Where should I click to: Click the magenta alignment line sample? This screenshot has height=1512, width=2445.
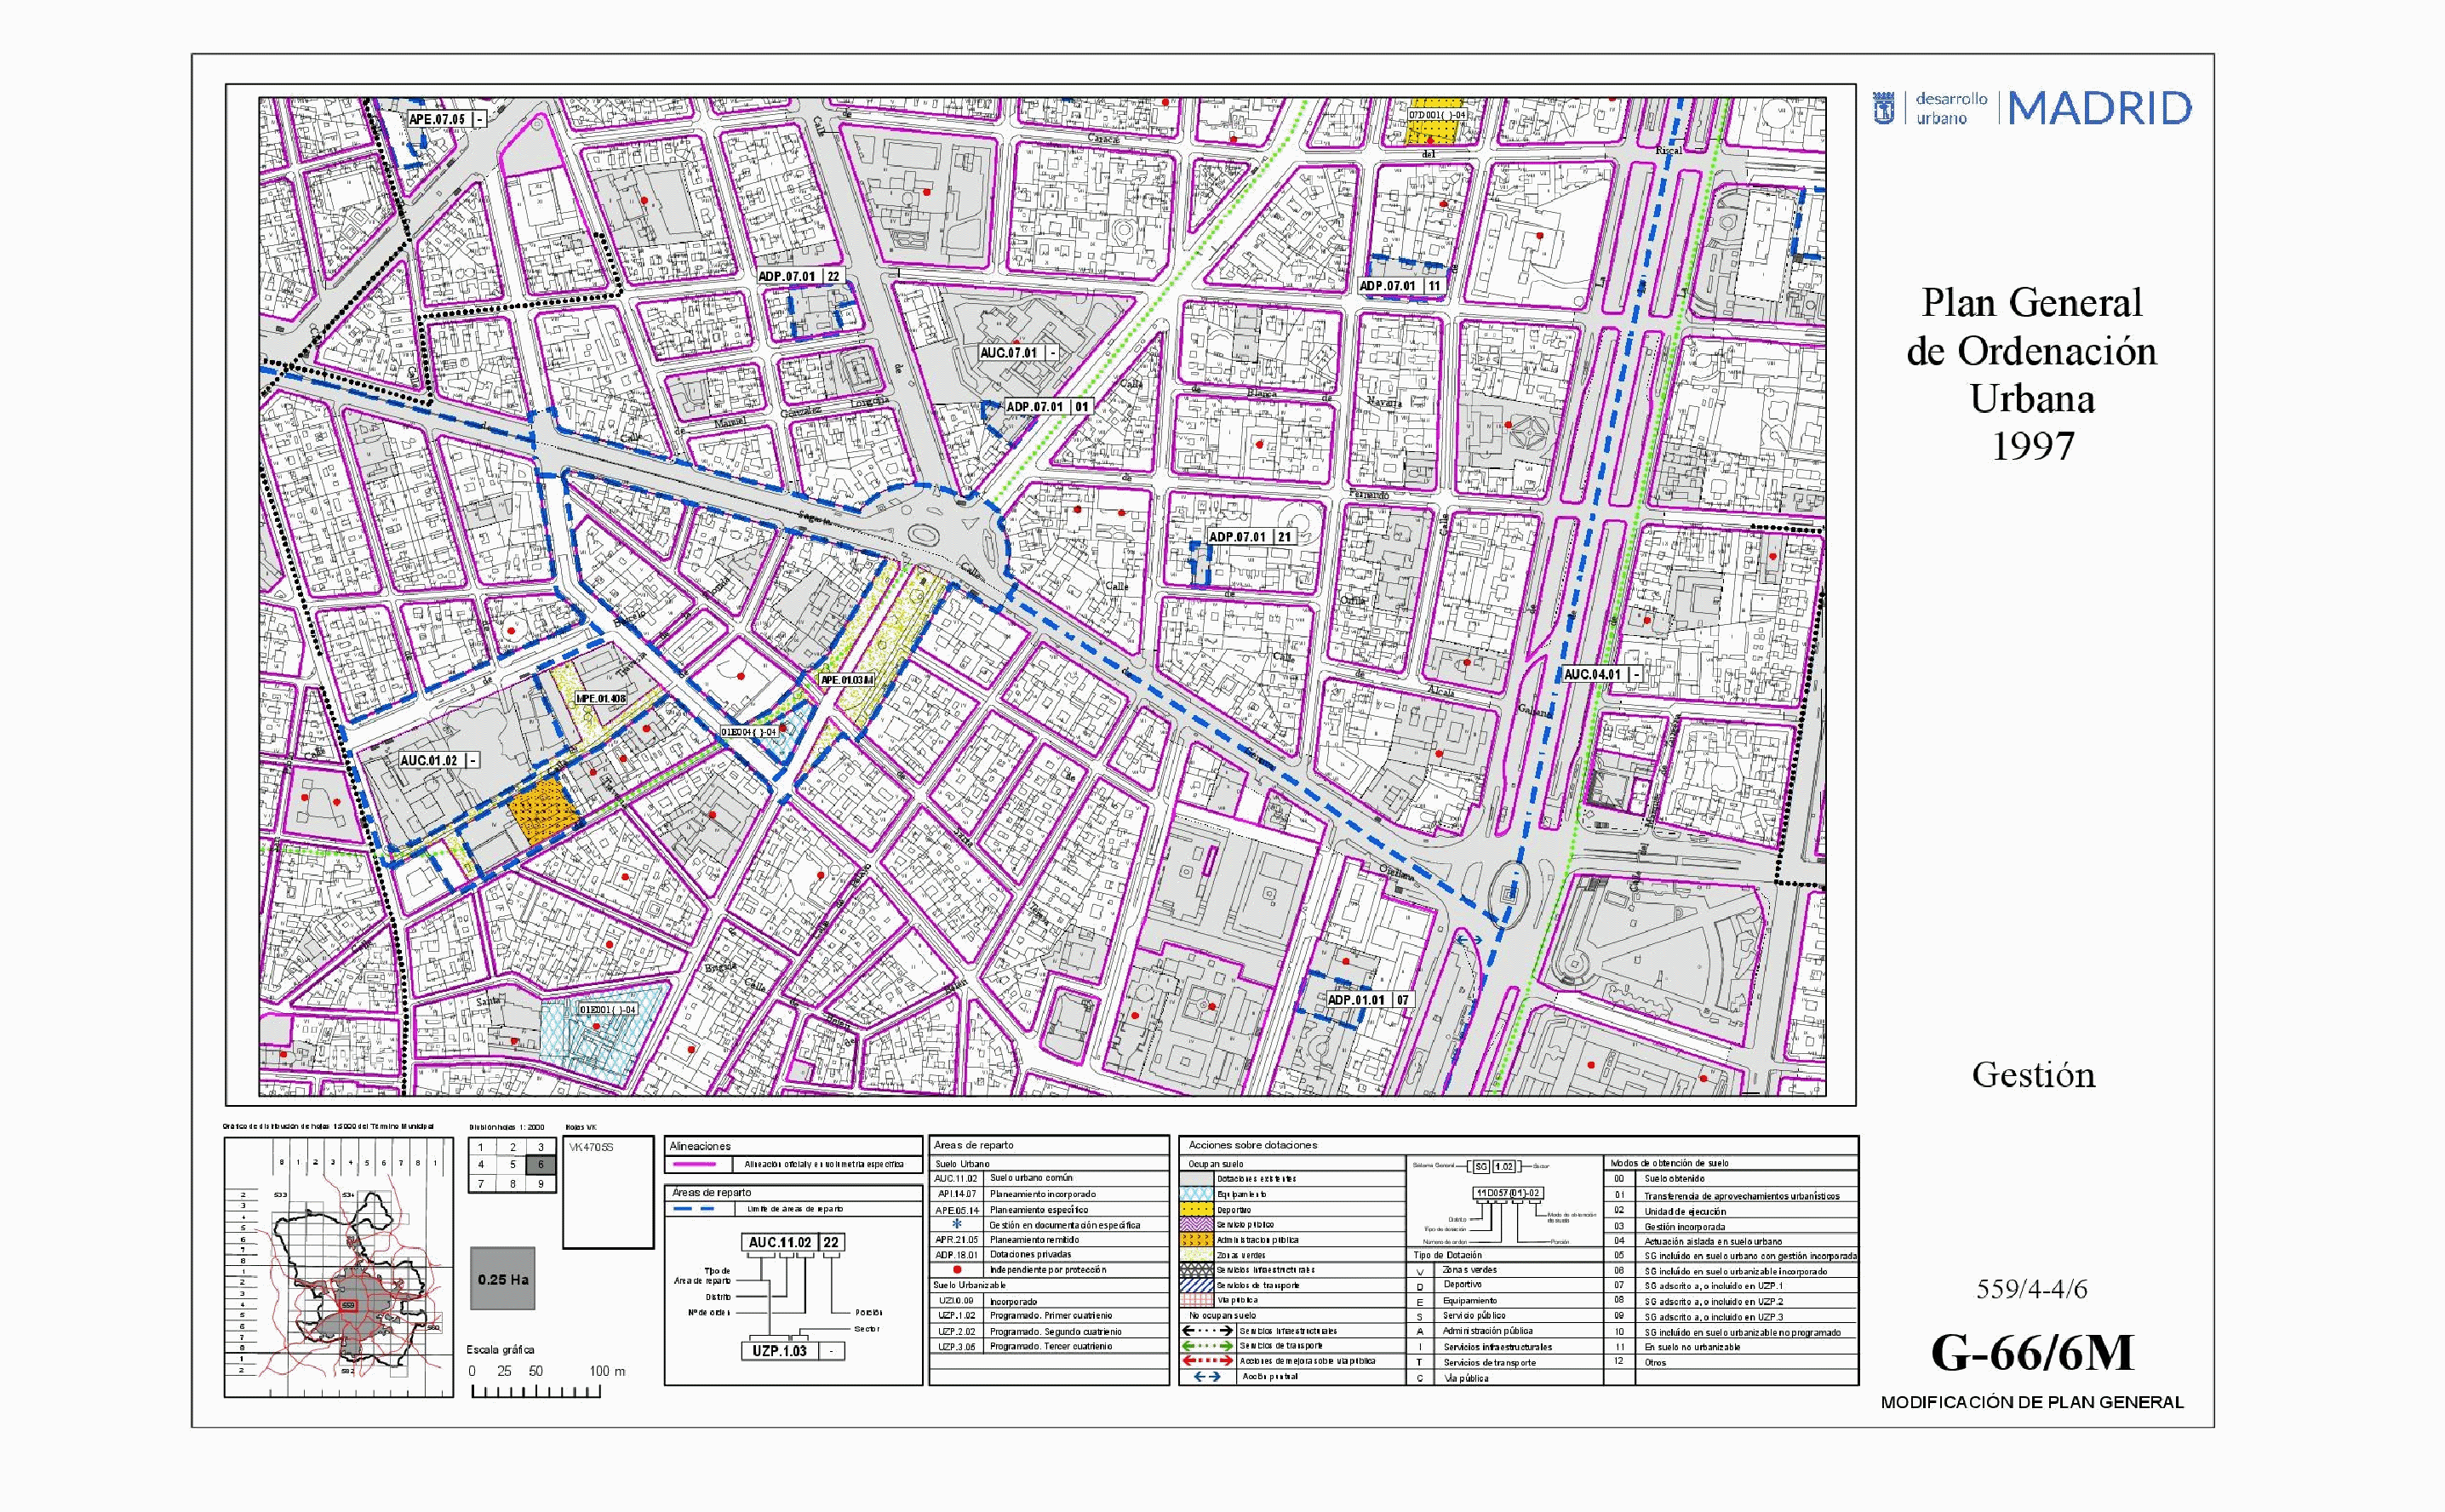[x=694, y=1164]
